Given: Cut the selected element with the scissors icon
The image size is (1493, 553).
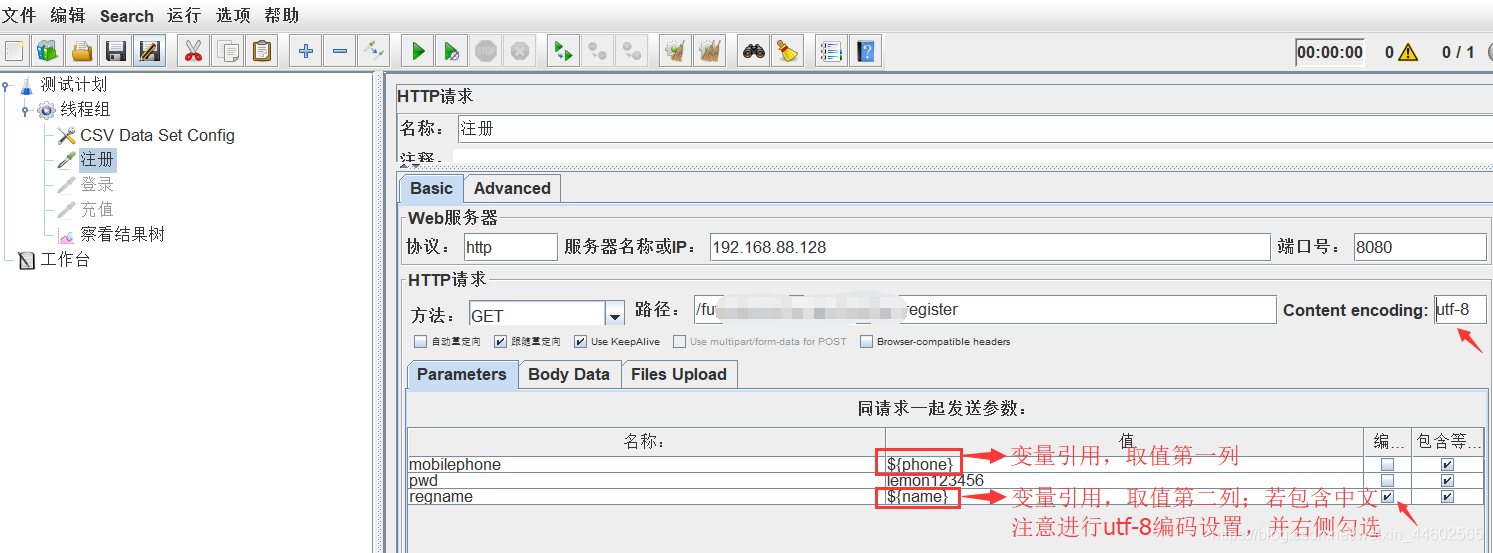Looking at the screenshot, I should [x=193, y=50].
